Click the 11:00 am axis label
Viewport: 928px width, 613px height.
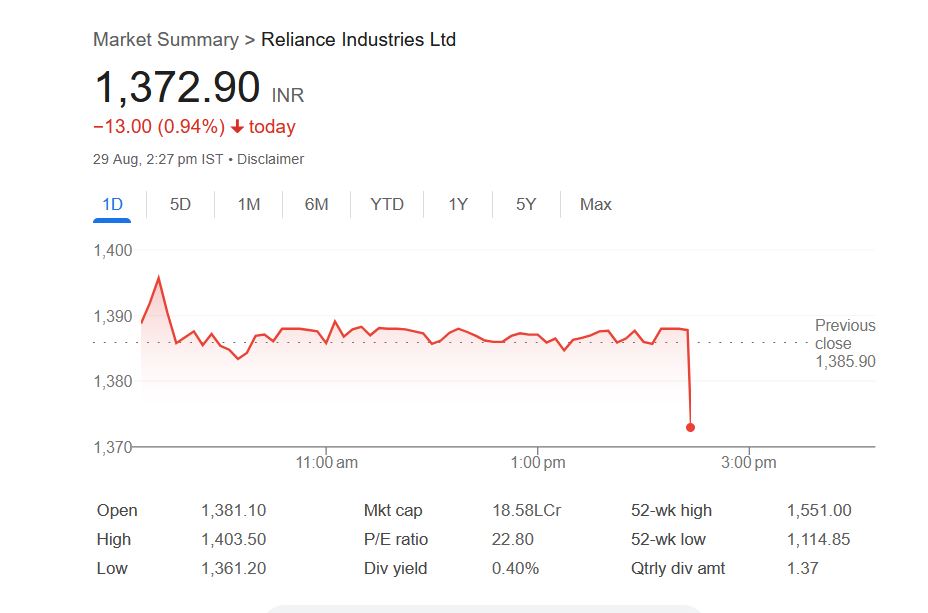(x=327, y=463)
